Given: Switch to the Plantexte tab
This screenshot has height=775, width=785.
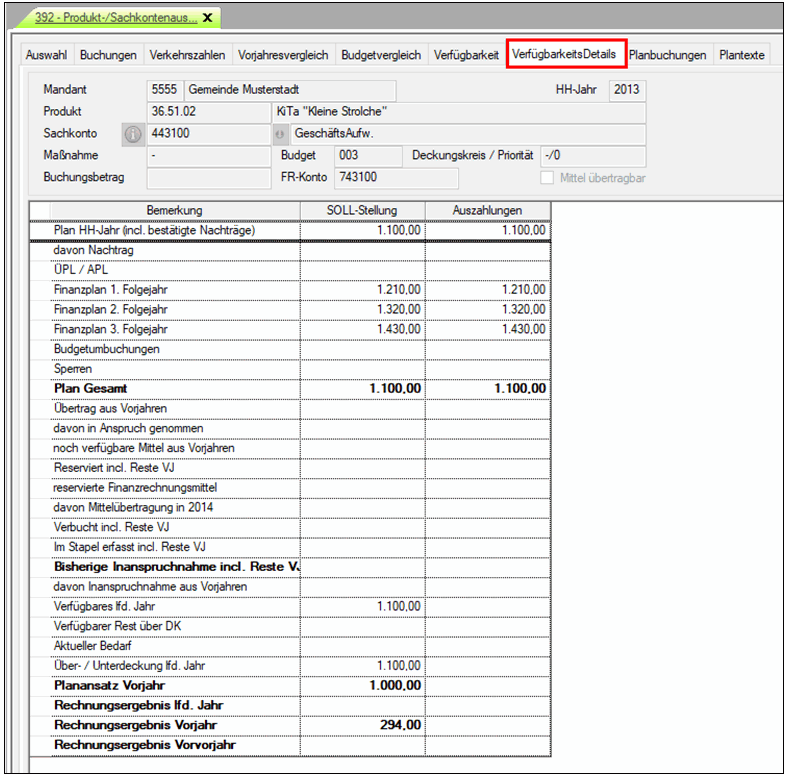Looking at the screenshot, I should coord(742,55).
